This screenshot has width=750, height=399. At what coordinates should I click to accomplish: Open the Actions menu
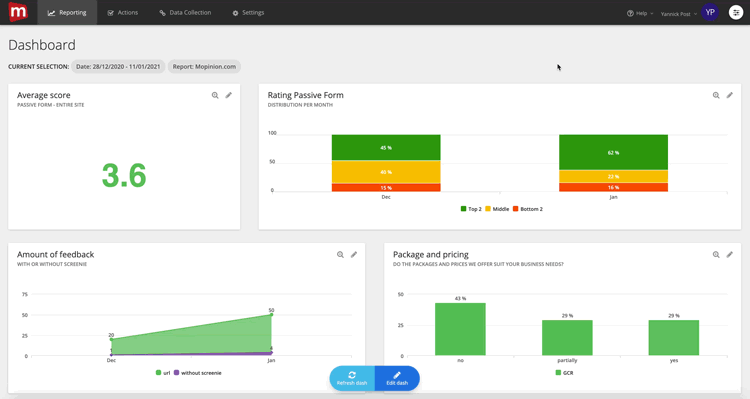123,12
